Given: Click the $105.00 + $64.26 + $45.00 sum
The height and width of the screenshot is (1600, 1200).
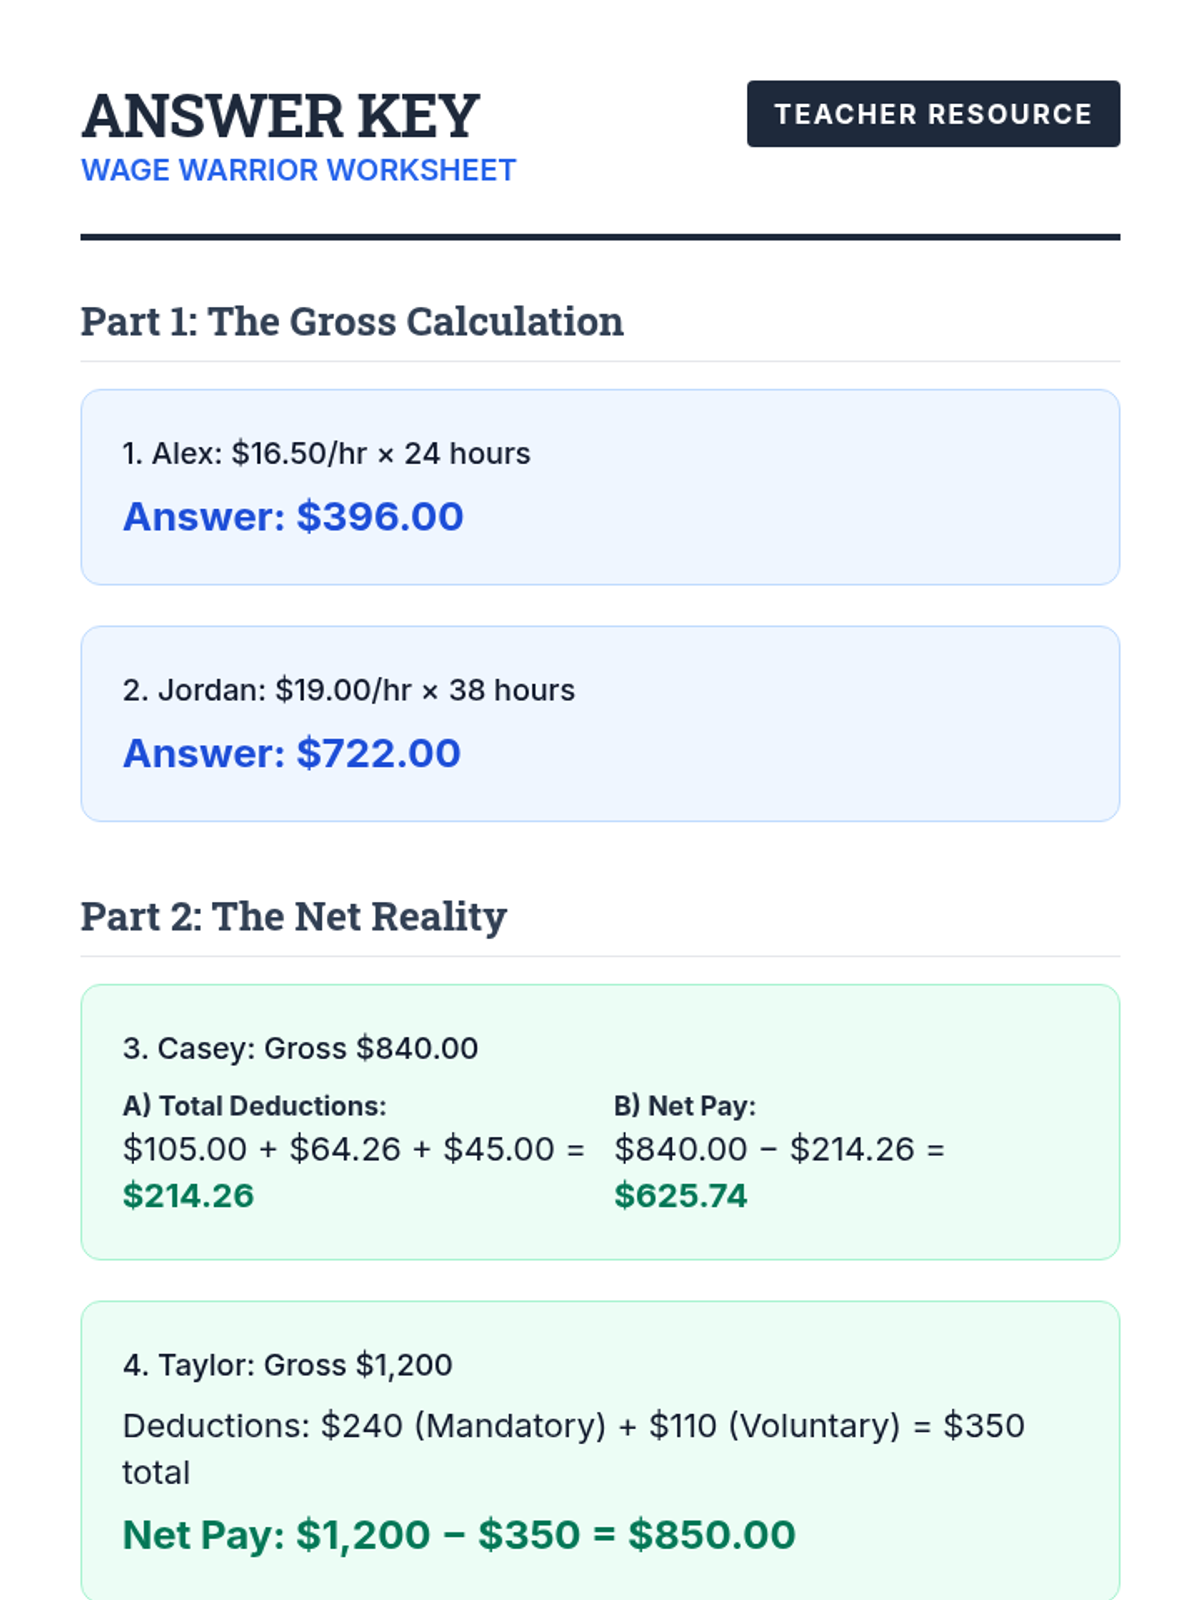Looking at the screenshot, I should pos(353,1150).
